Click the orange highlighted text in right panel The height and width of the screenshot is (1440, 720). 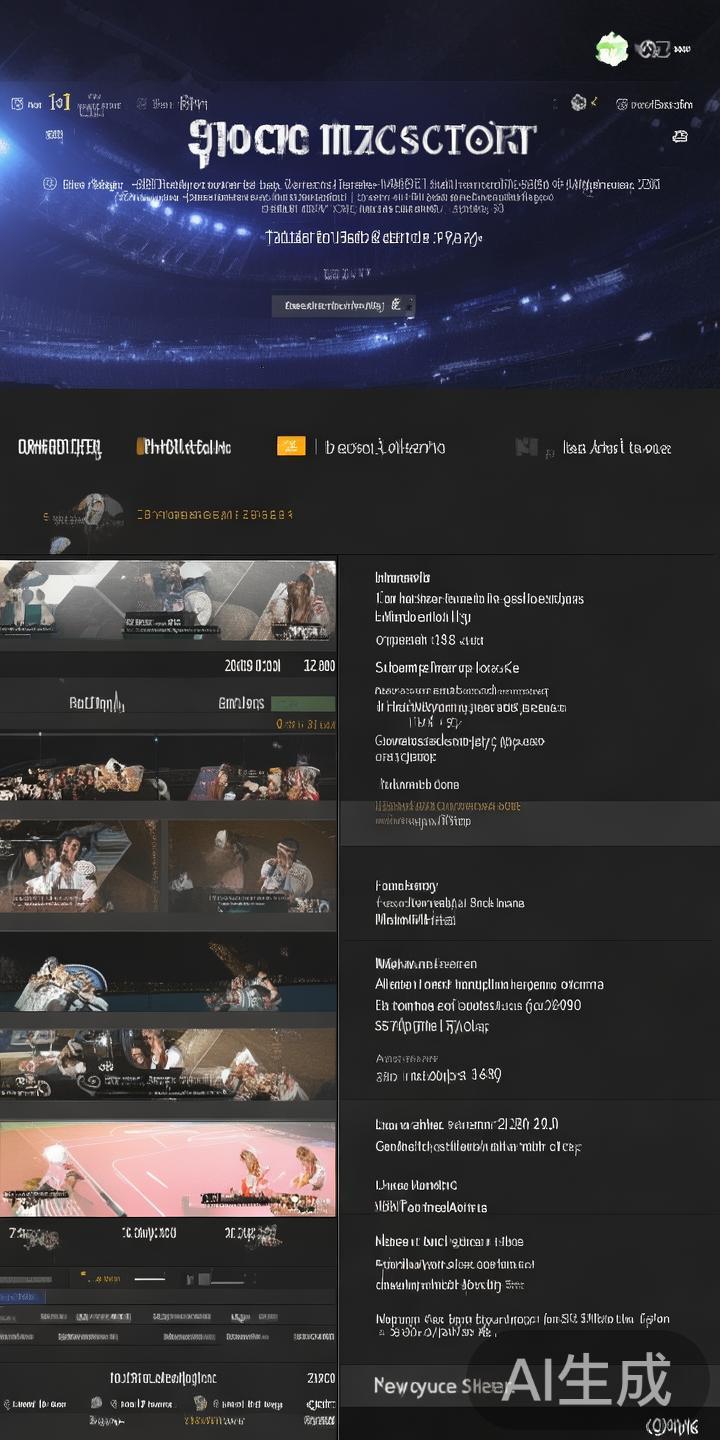(447, 805)
